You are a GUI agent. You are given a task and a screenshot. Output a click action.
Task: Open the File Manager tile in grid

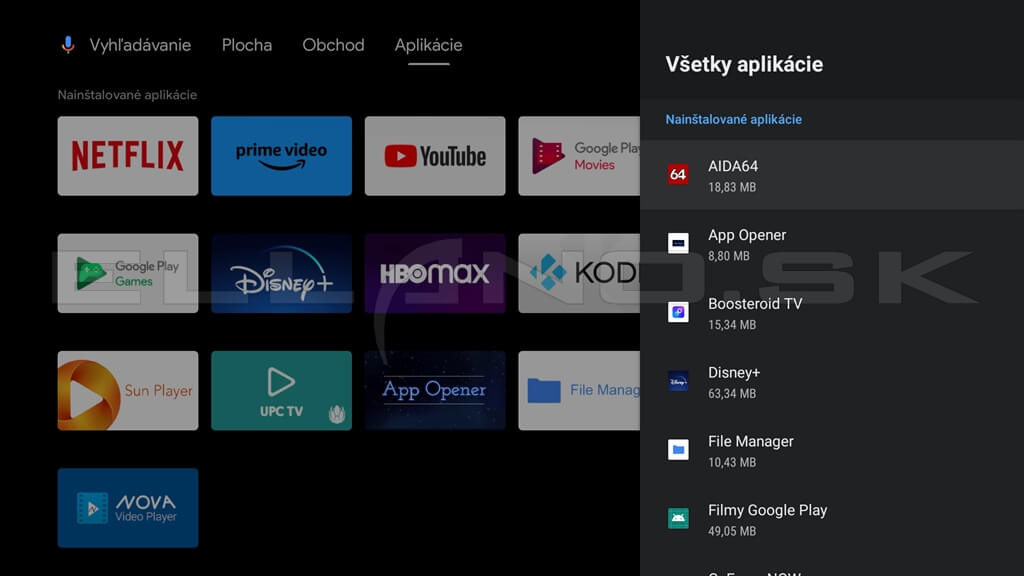[x=579, y=391]
